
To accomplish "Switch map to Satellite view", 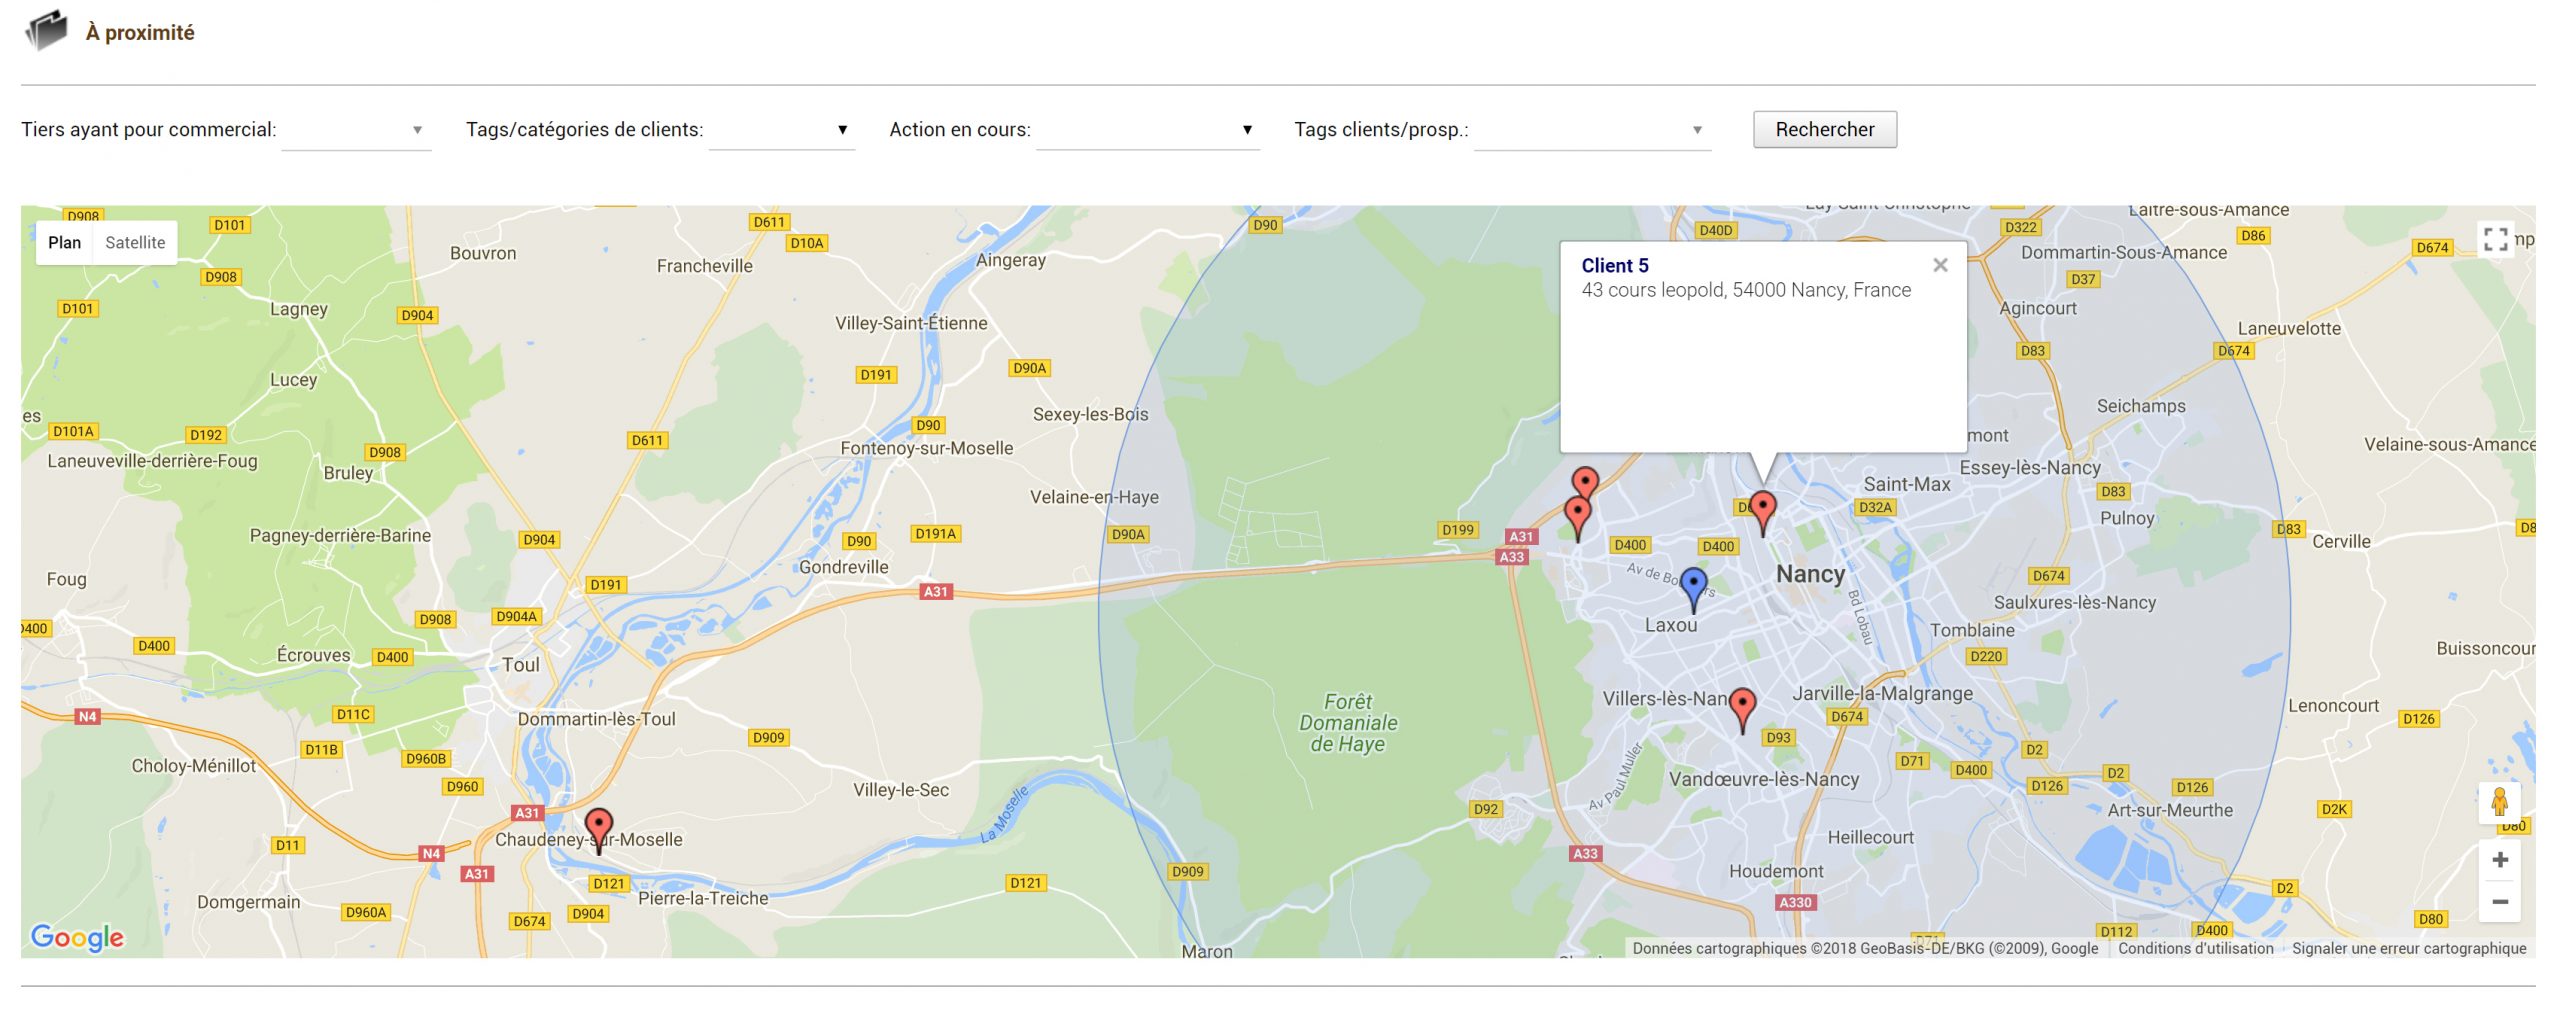I will tap(135, 242).
